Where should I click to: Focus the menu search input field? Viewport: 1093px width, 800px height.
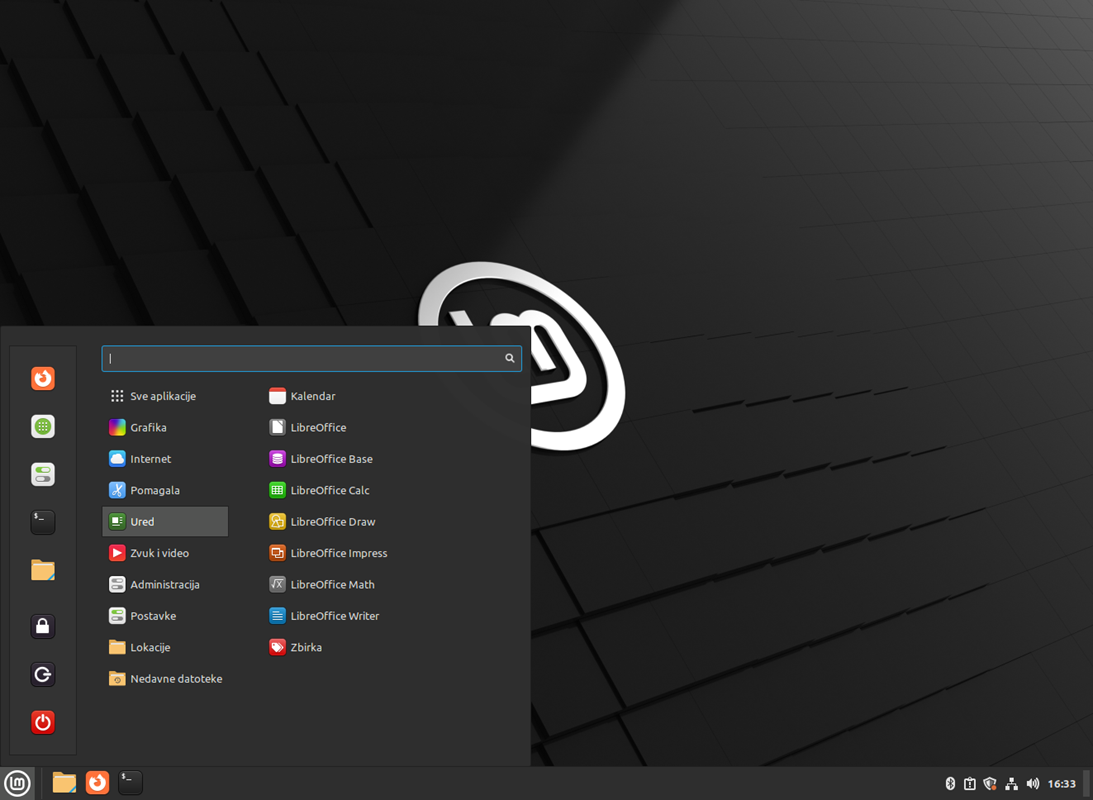pos(312,358)
